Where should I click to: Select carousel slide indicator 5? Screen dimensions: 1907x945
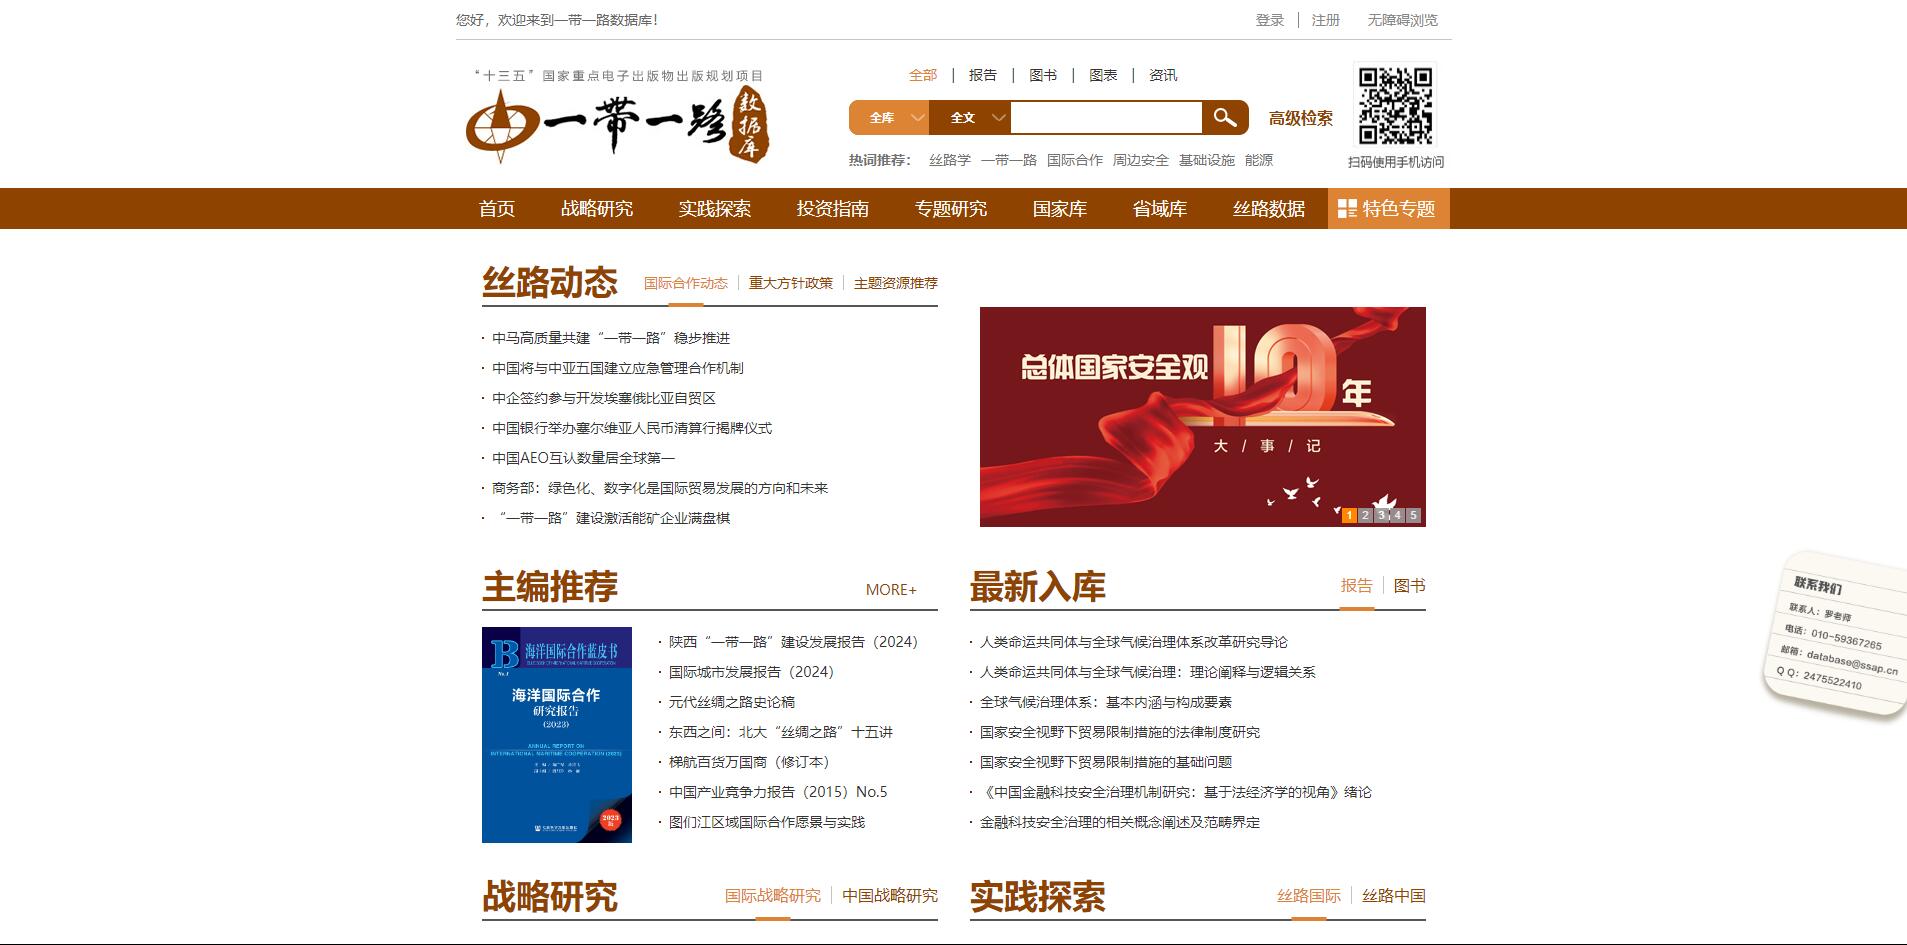1413,515
